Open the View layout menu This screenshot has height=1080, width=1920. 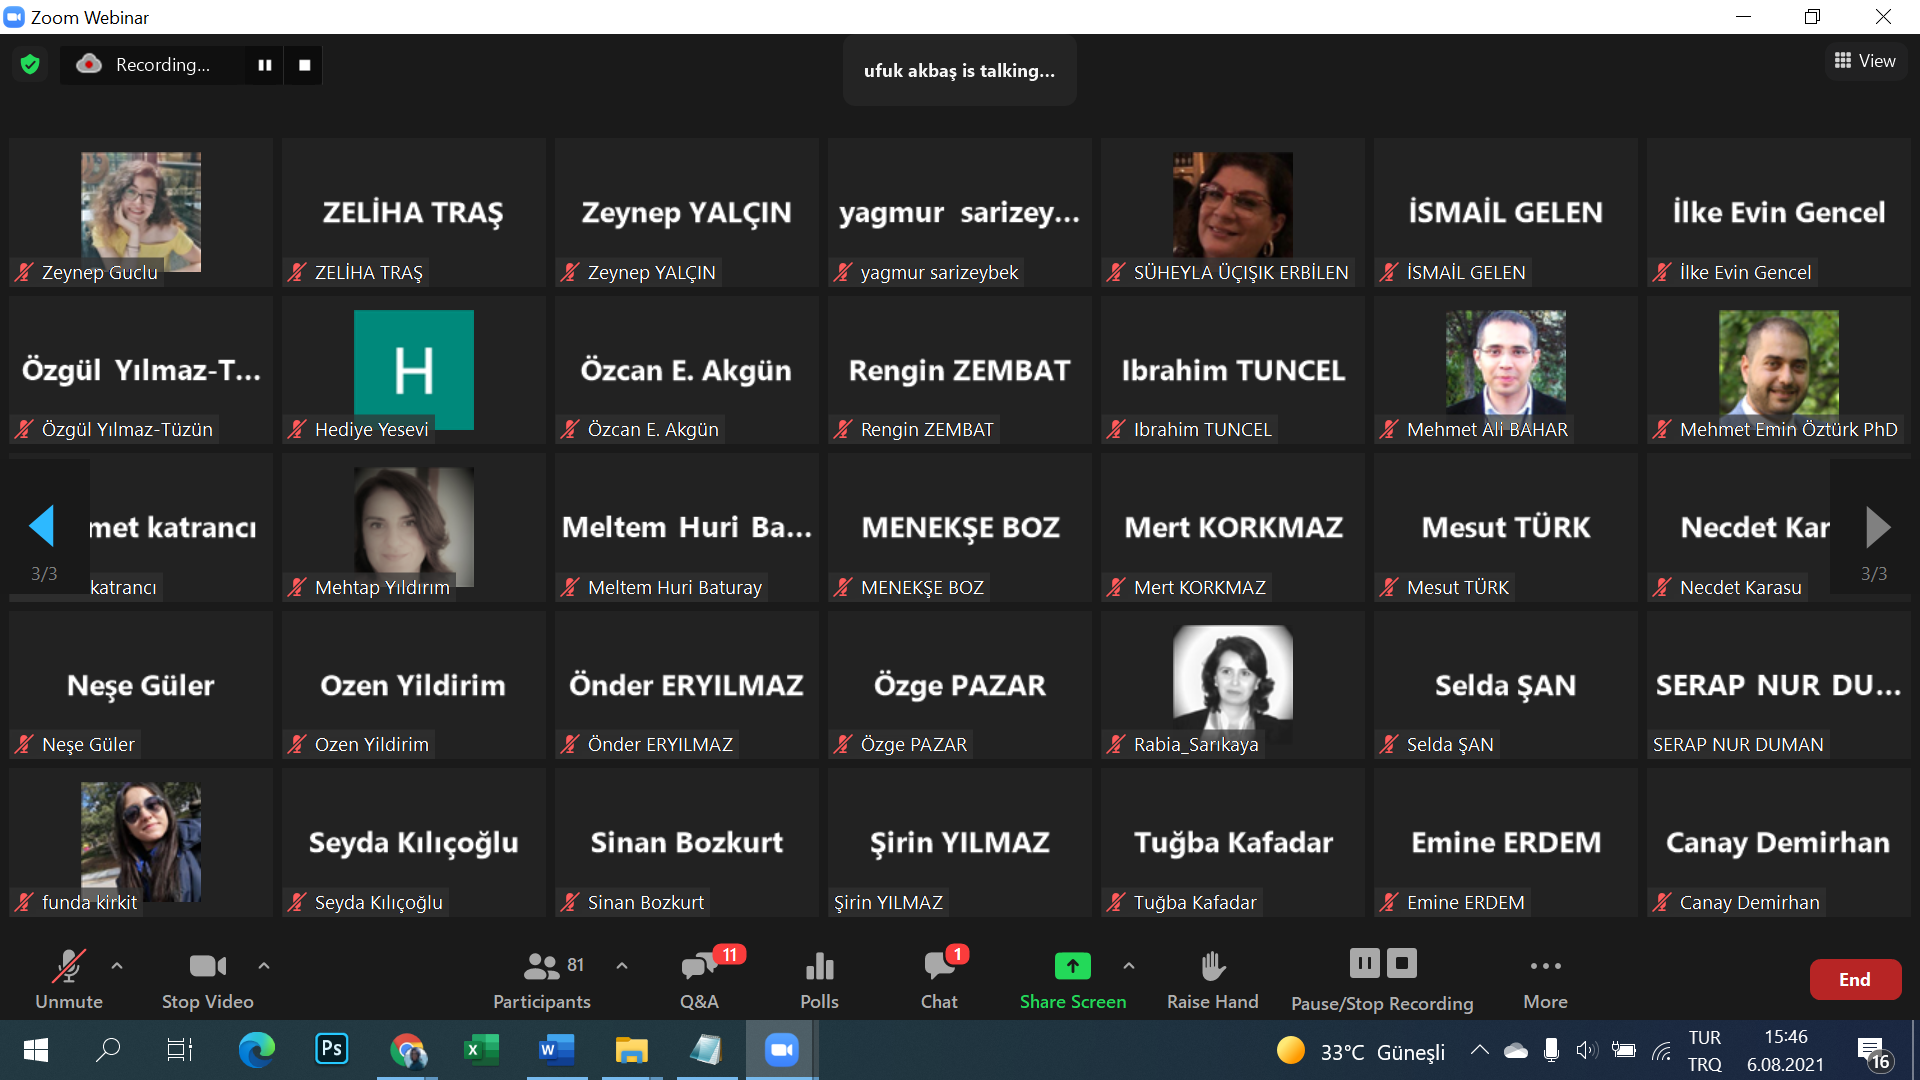tap(1865, 61)
